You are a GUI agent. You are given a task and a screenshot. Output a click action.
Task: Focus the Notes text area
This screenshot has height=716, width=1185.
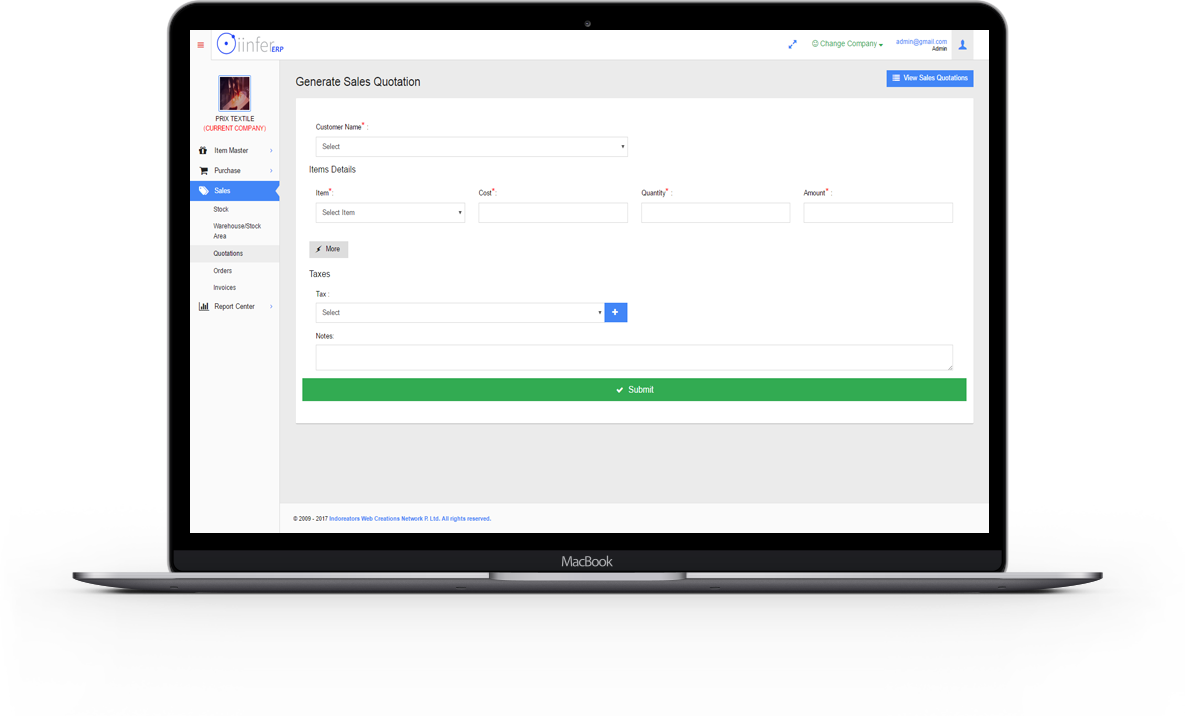634,357
